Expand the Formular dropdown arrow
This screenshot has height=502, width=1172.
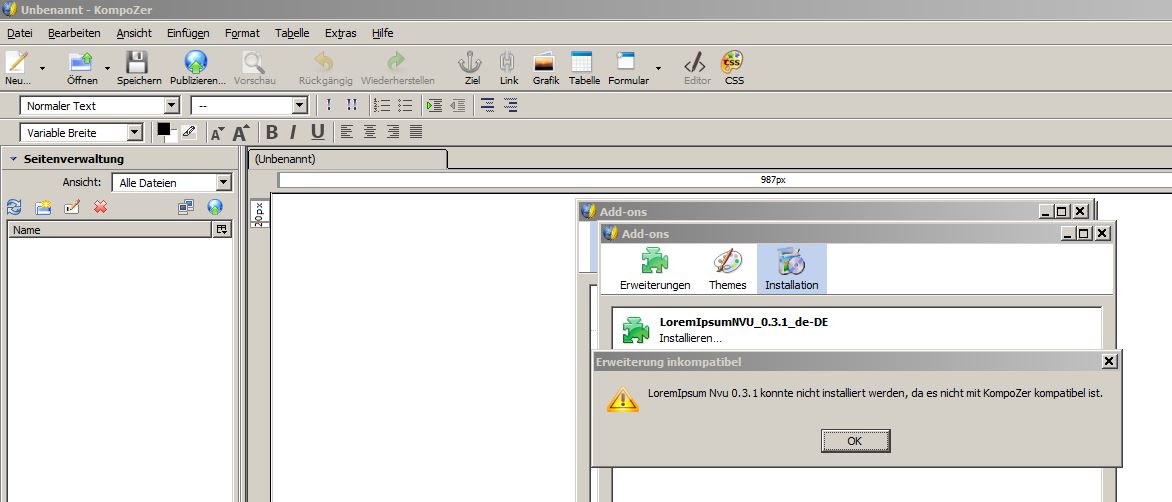point(659,68)
